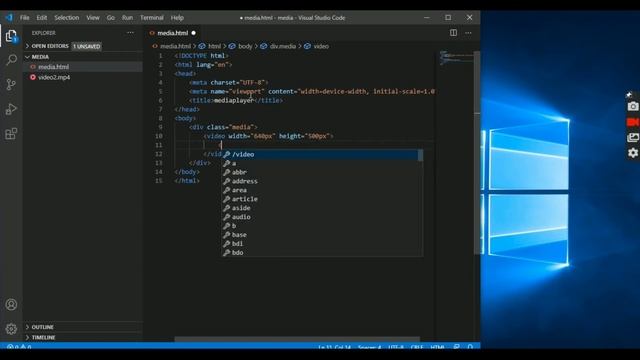Click the red record video icon

pyautogui.click(x=633, y=122)
